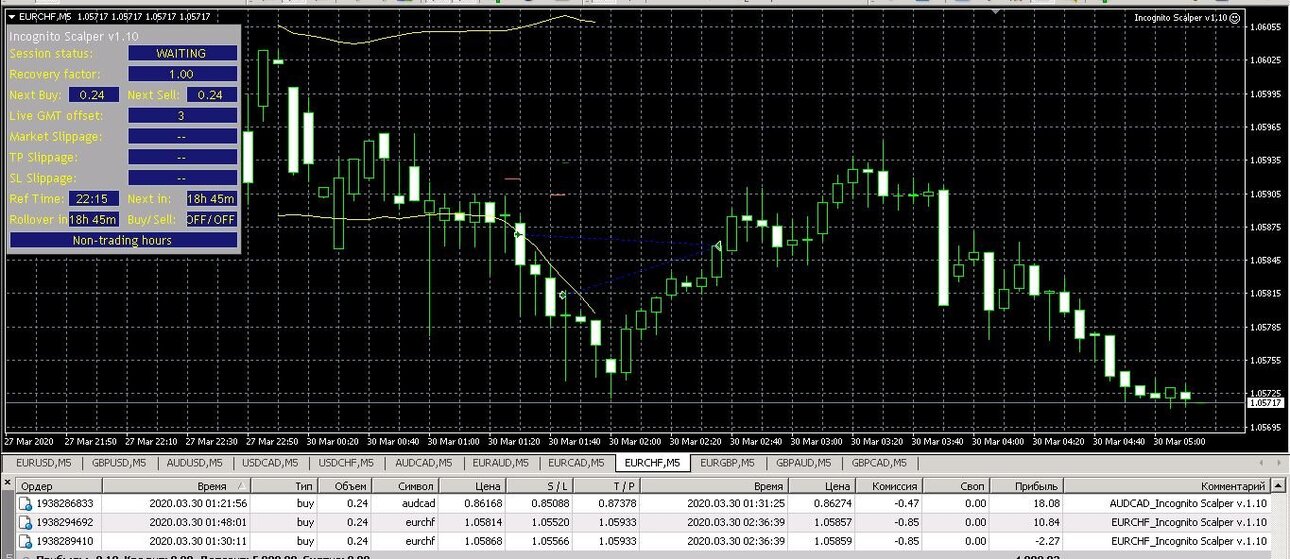The image size is (1290, 559).
Task: Click the Next in value 18h 45m
Action: click(x=211, y=198)
